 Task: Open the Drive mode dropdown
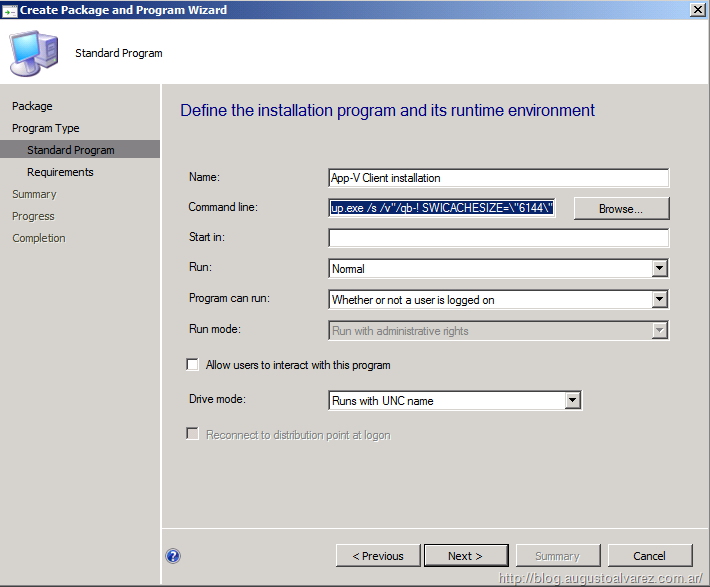tap(572, 400)
